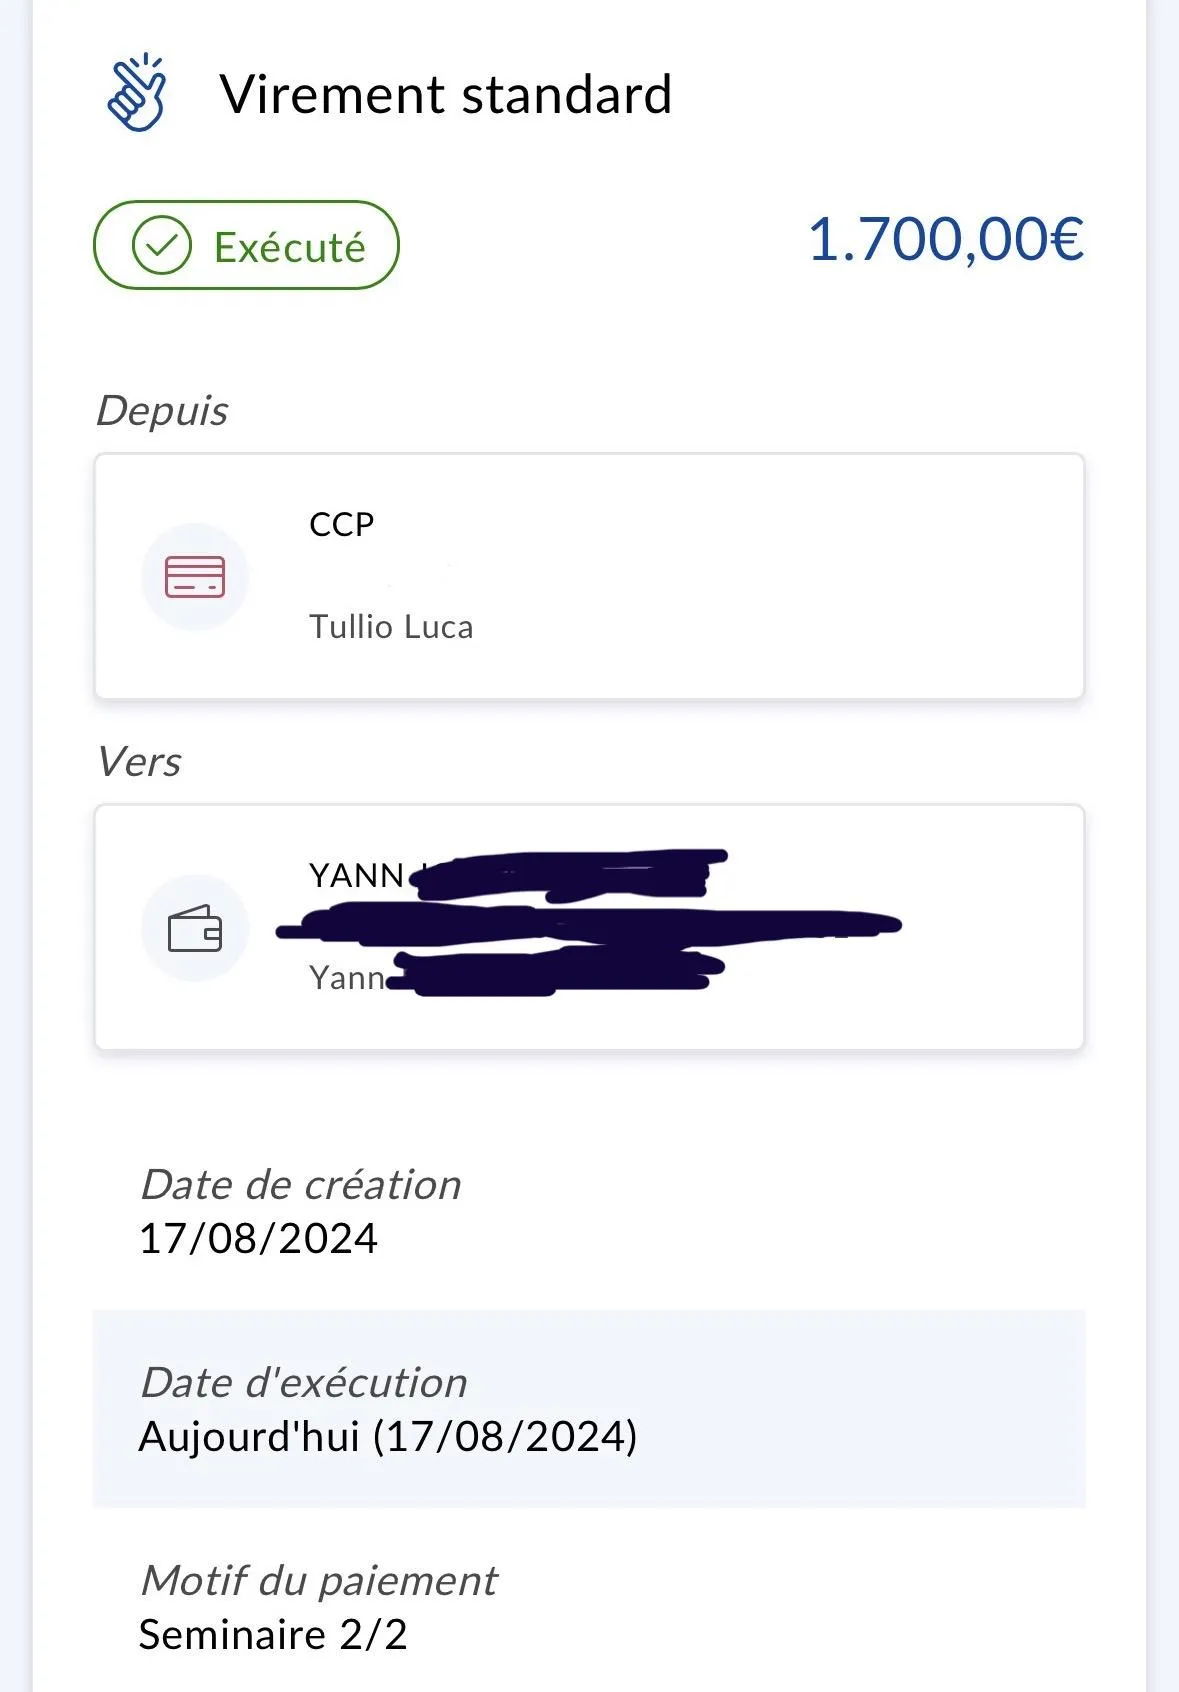Tap the Motif du paiement label
This screenshot has height=1692, width=1179.
coord(319,1581)
